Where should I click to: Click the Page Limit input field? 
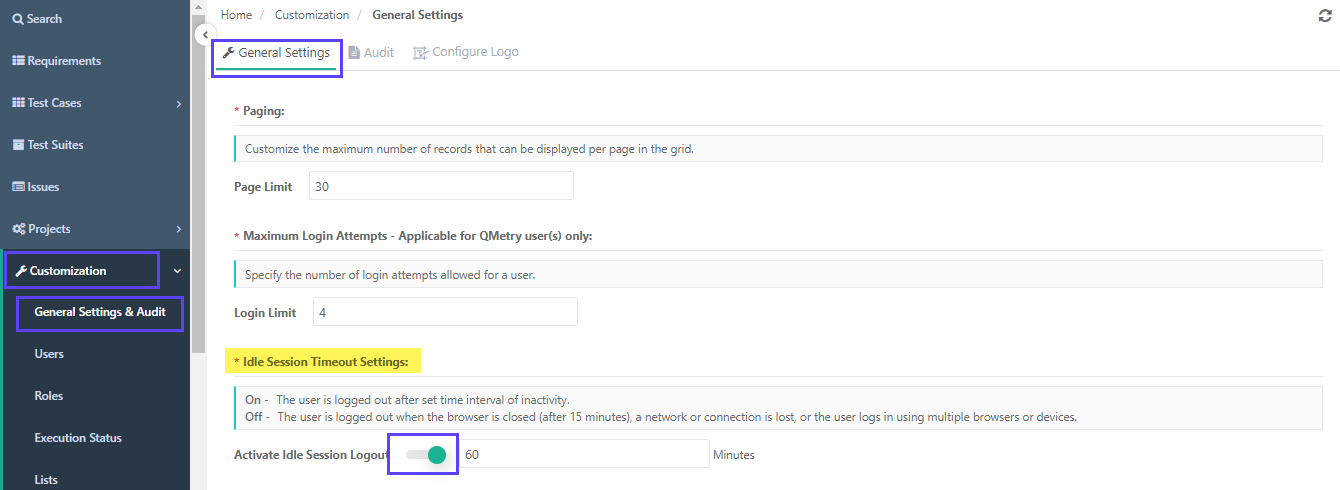point(441,186)
